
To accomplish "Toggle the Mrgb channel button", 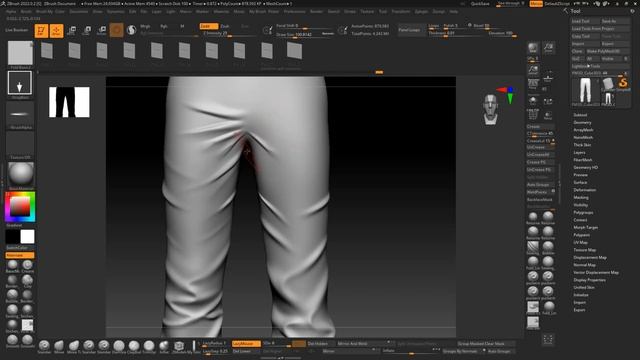I will click(145, 26).
